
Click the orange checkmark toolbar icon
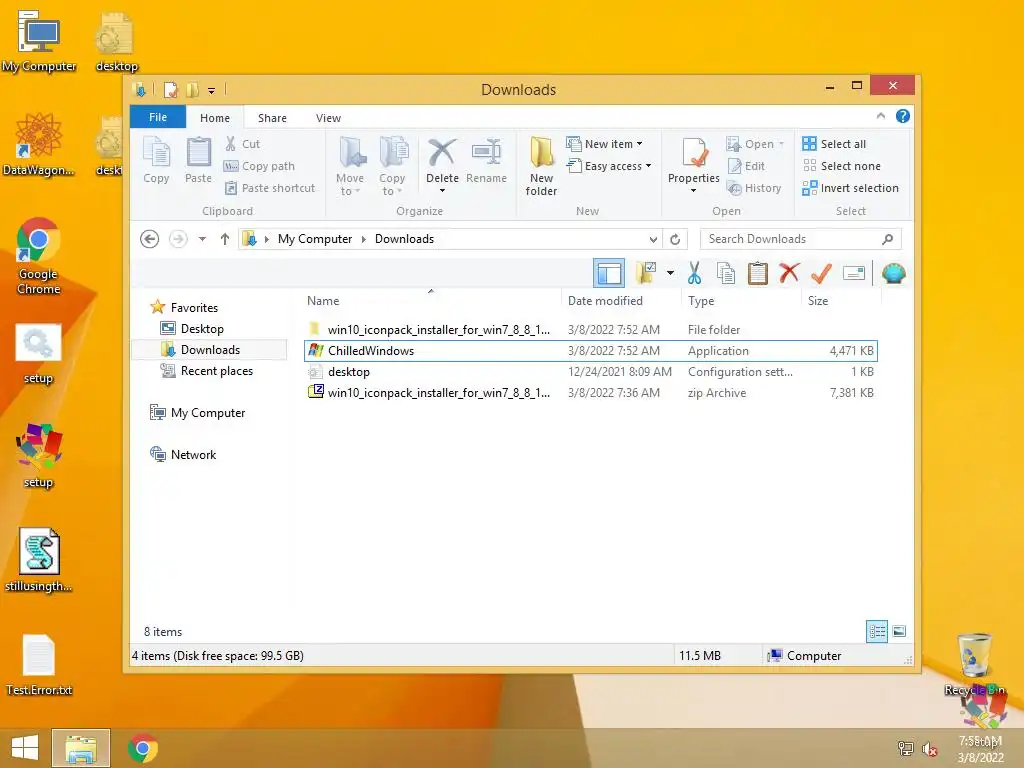coord(821,273)
